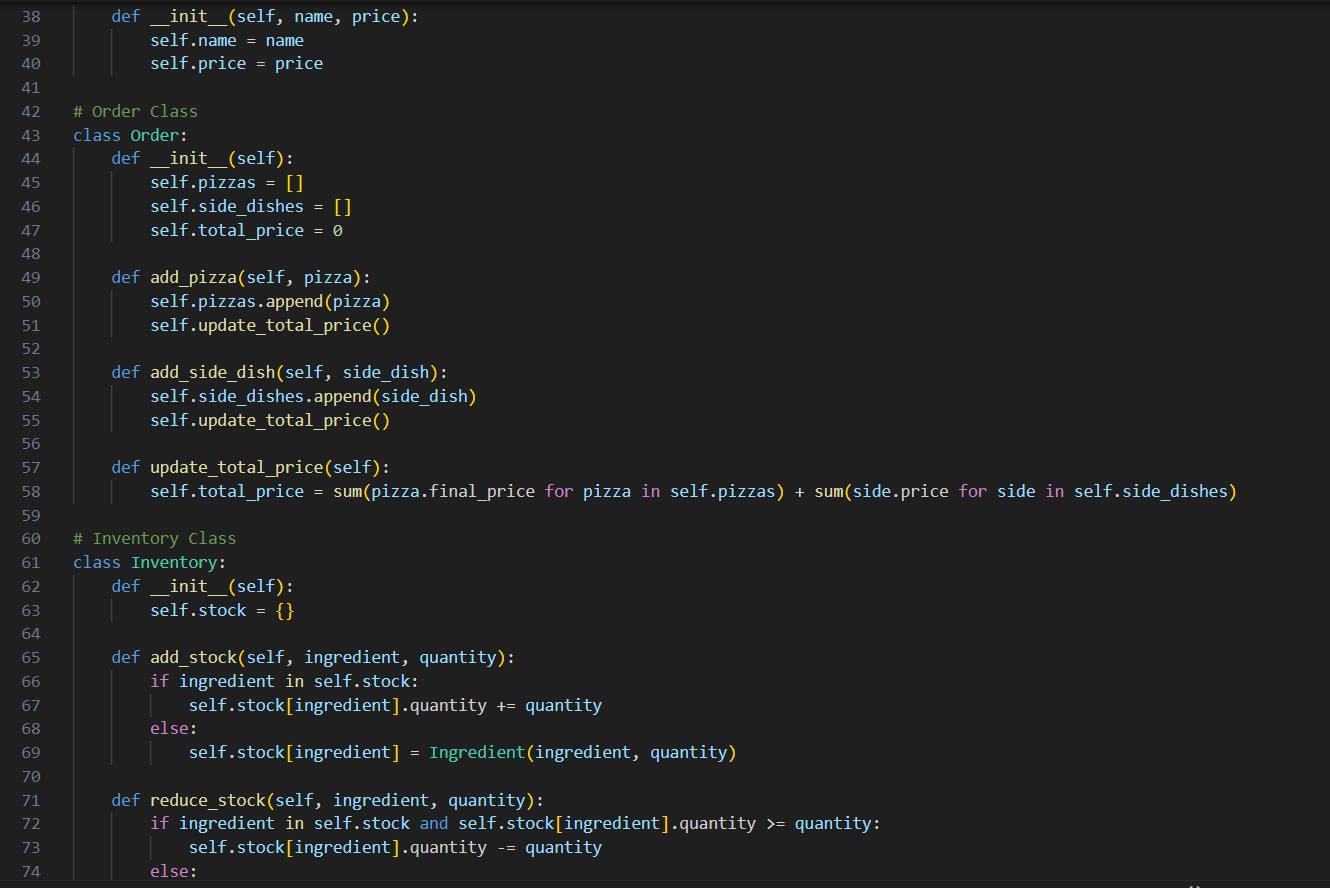Click 'self.side_dishes = []' assignment

click(x=251, y=206)
